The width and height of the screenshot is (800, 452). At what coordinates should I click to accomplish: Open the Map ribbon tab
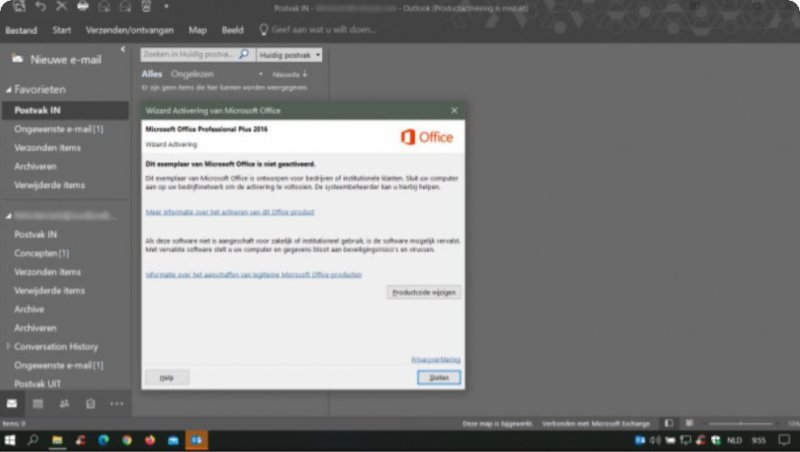pos(197,30)
